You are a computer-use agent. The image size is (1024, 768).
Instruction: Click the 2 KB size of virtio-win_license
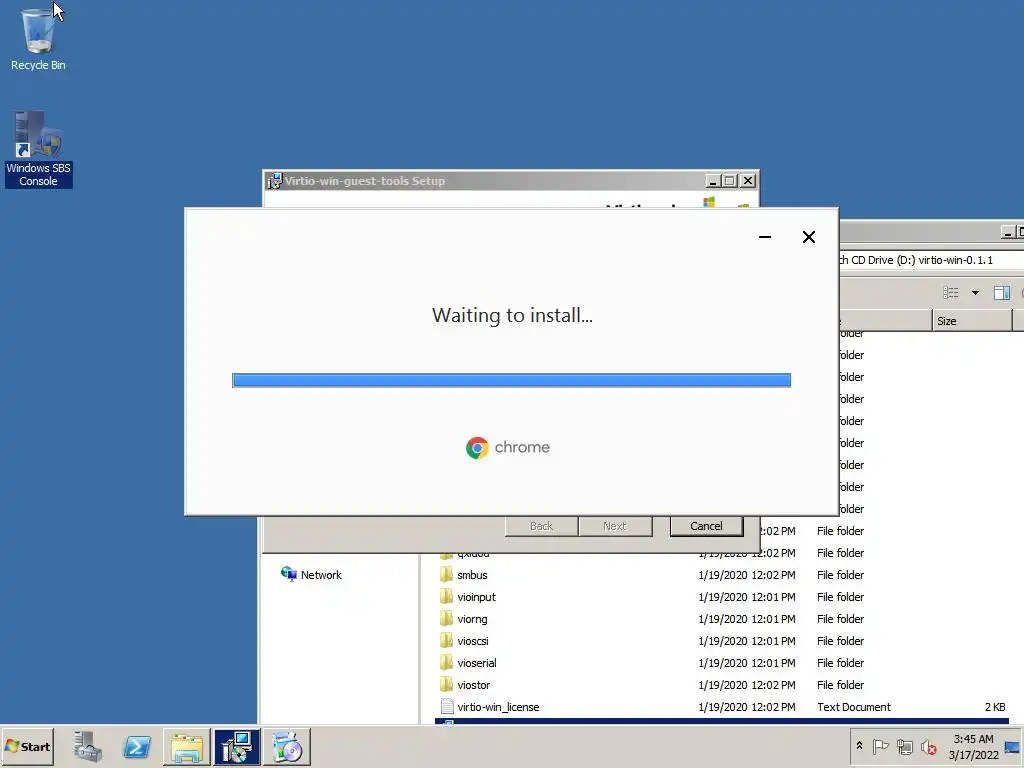click(995, 707)
